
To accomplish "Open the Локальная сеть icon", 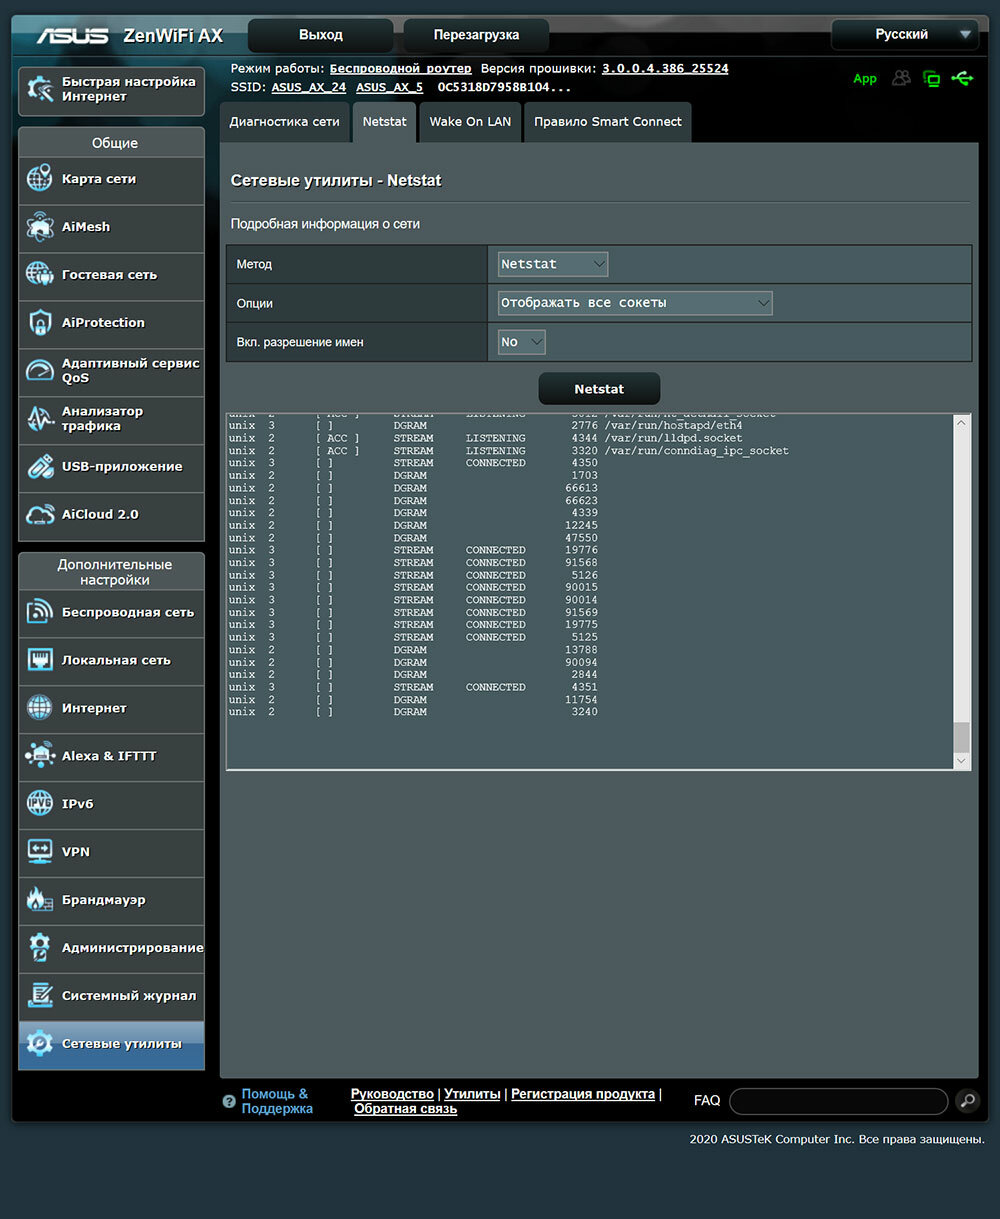I will (40, 660).
